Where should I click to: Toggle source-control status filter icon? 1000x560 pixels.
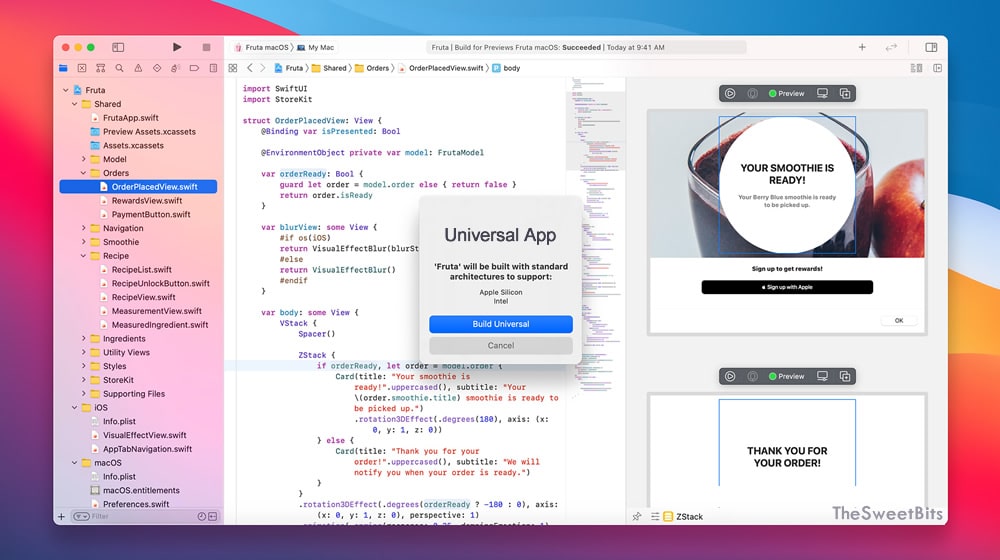pos(212,517)
